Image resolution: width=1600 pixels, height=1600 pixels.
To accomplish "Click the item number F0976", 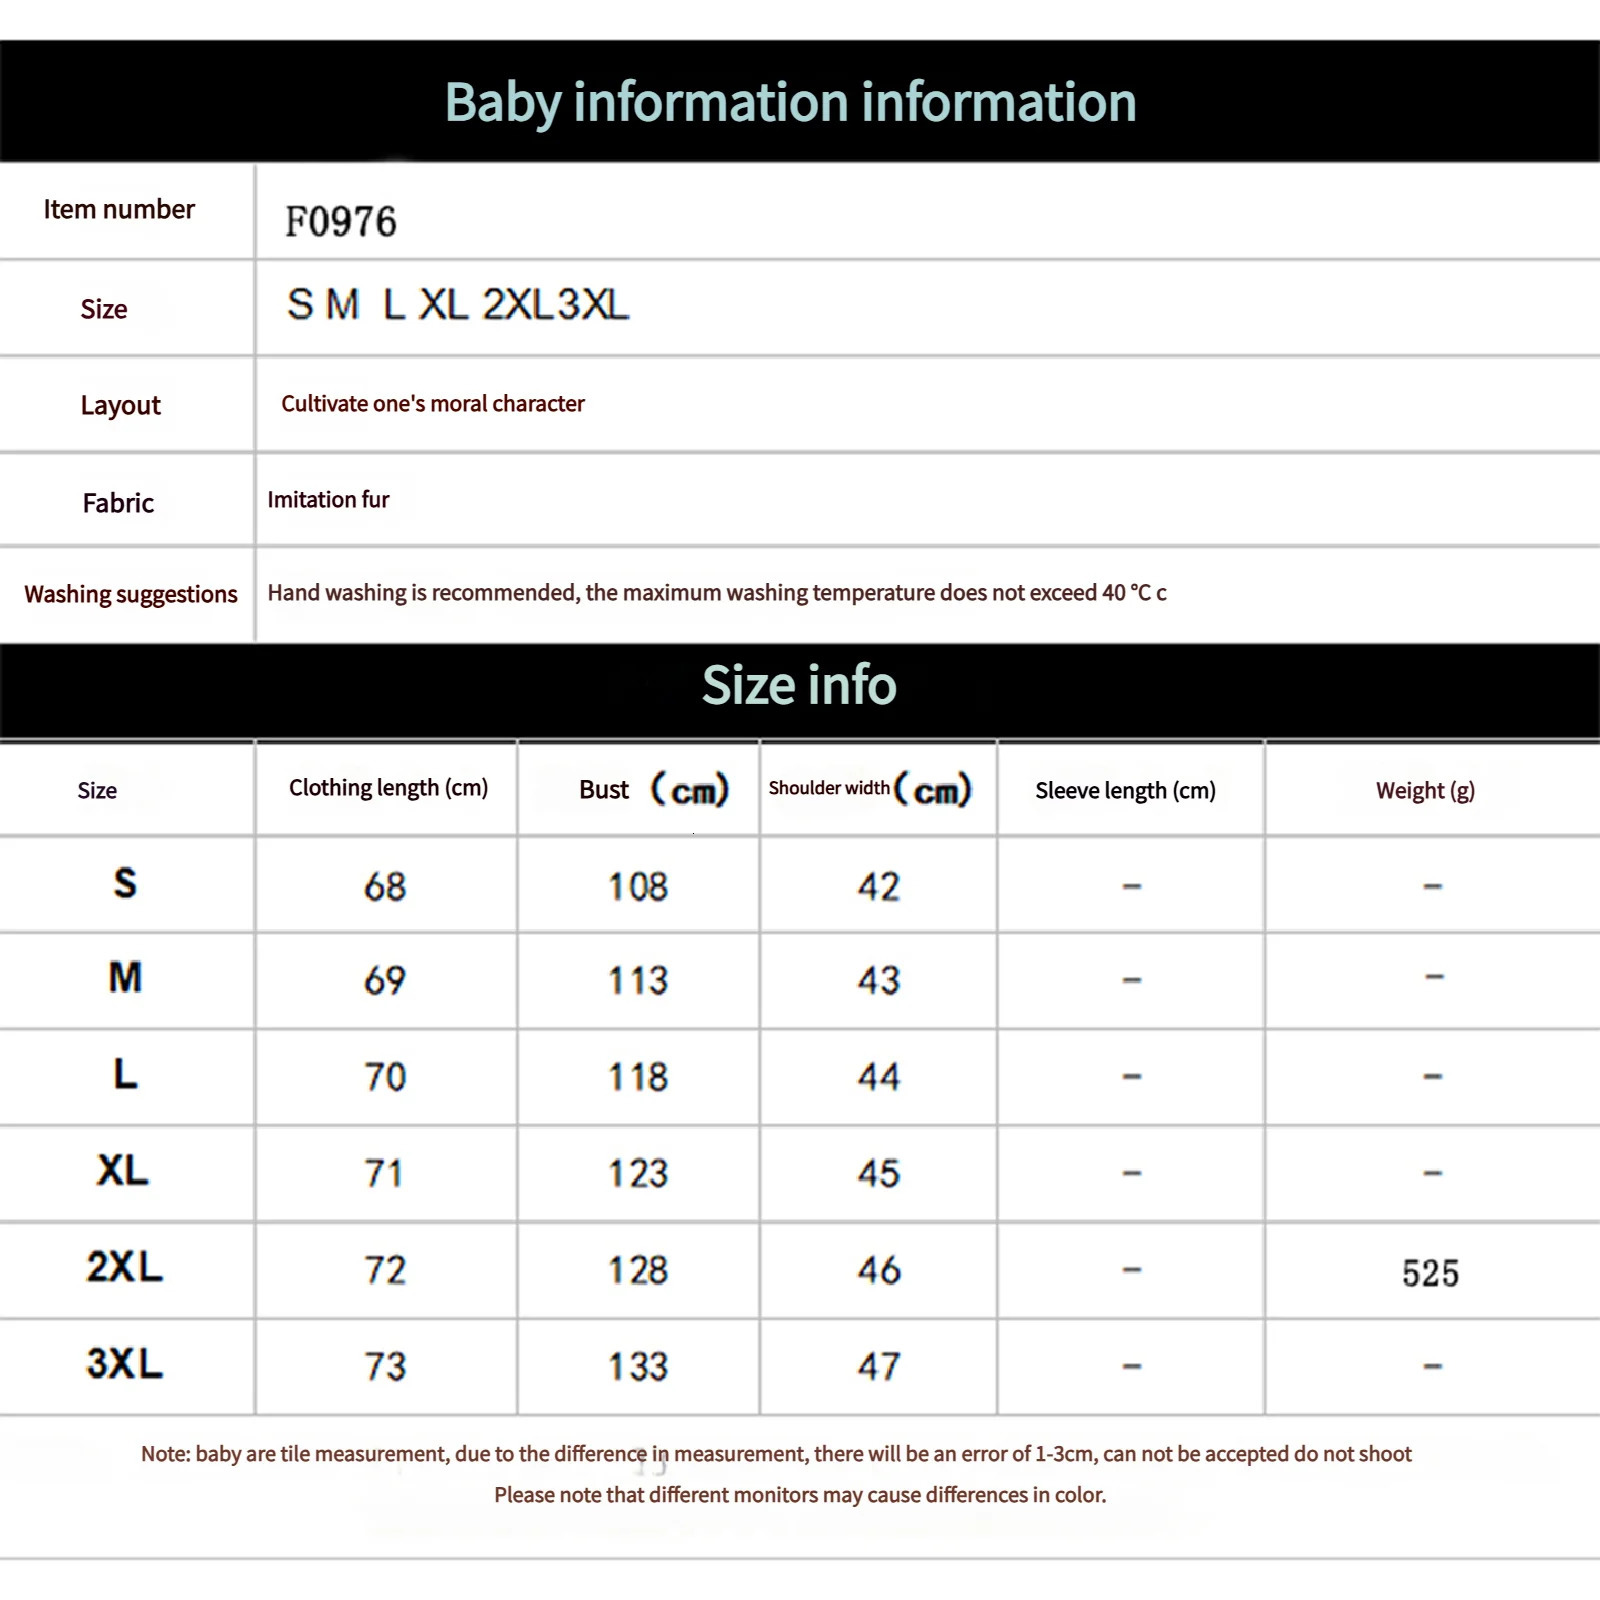I will [341, 222].
